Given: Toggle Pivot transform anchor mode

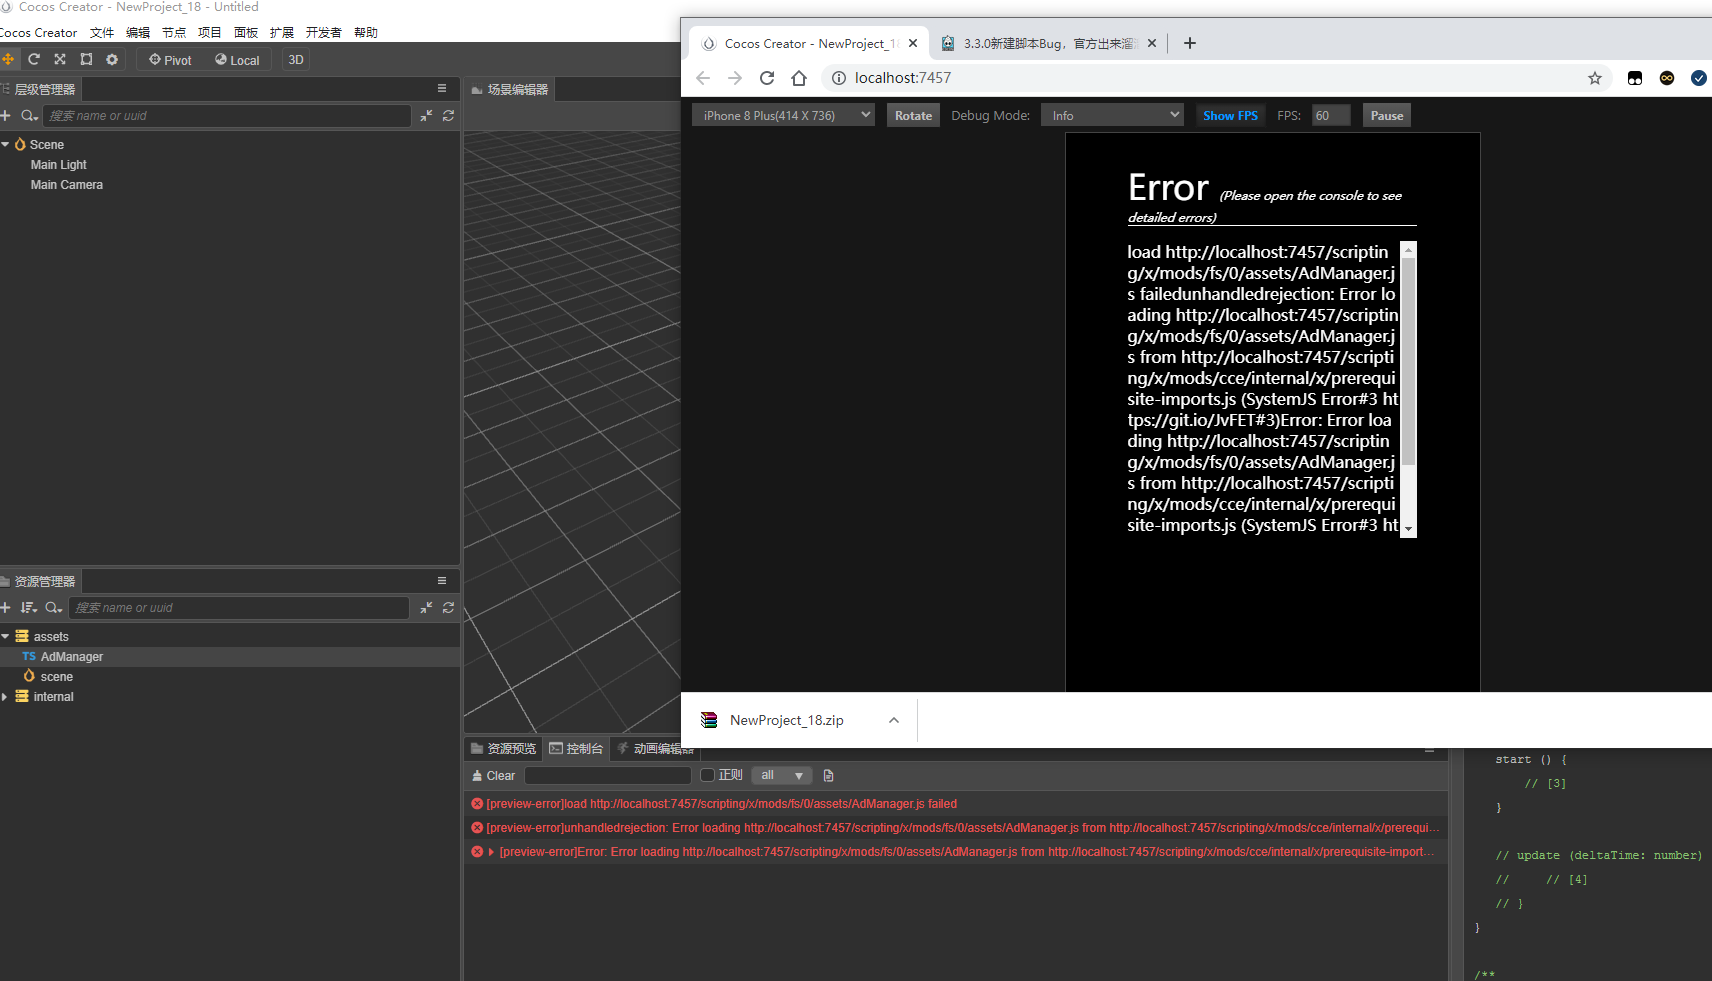Looking at the screenshot, I should click(170, 60).
